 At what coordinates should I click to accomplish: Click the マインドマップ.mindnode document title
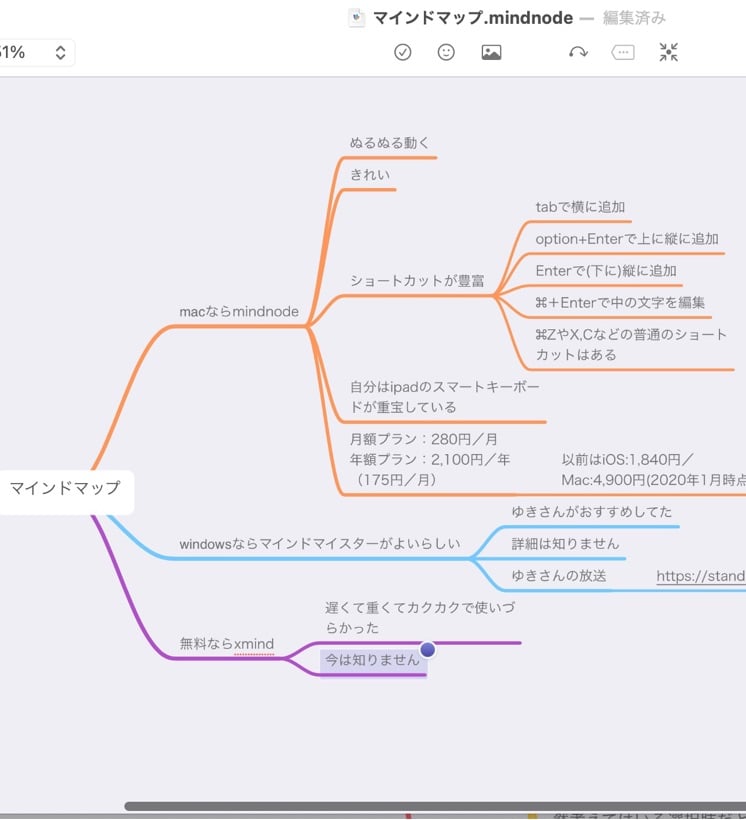473,18
